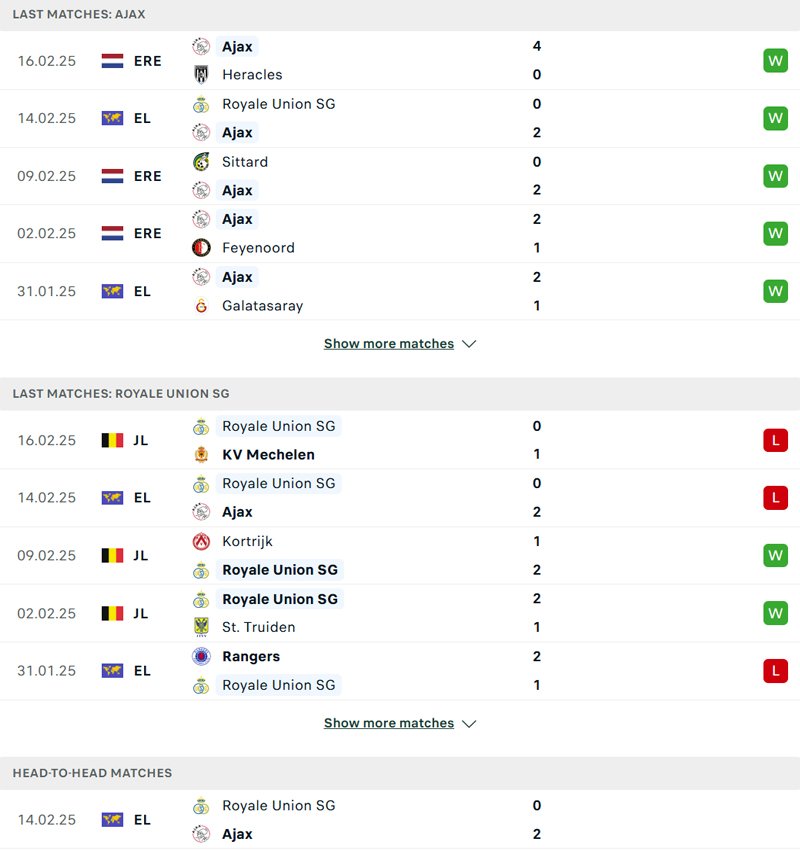Viewport: 800px width, 850px height.
Task: Open the KV Mechelen team link
Action: click(x=268, y=455)
